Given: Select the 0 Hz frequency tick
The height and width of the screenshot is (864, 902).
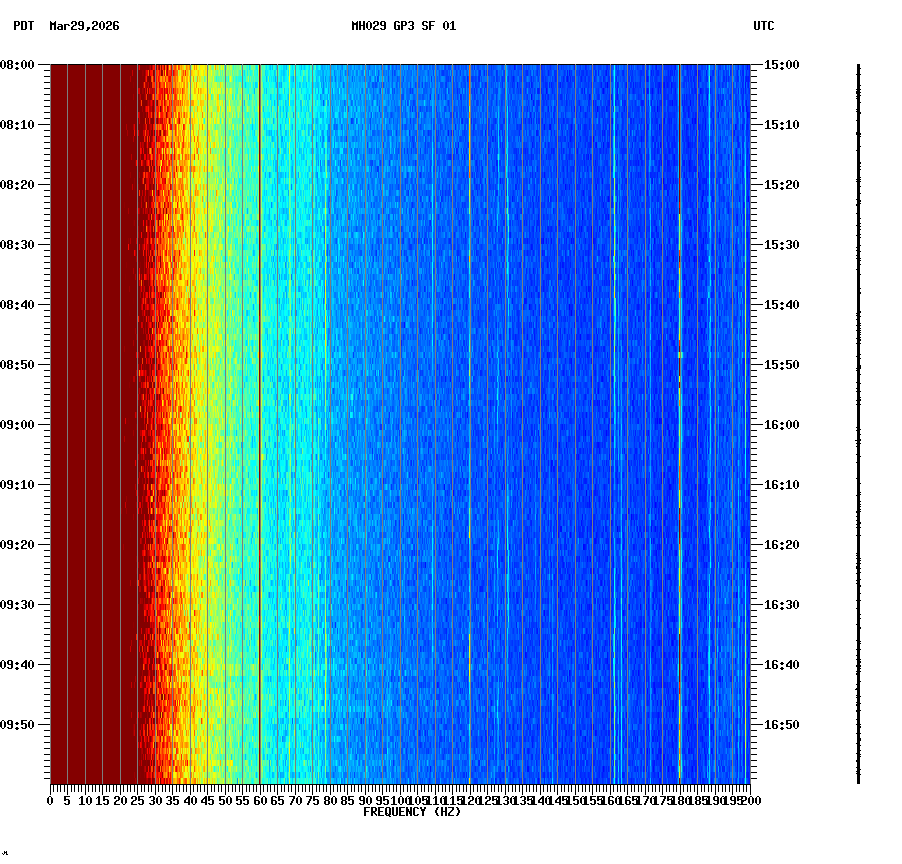Looking at the screenshot, I should 48,799.
